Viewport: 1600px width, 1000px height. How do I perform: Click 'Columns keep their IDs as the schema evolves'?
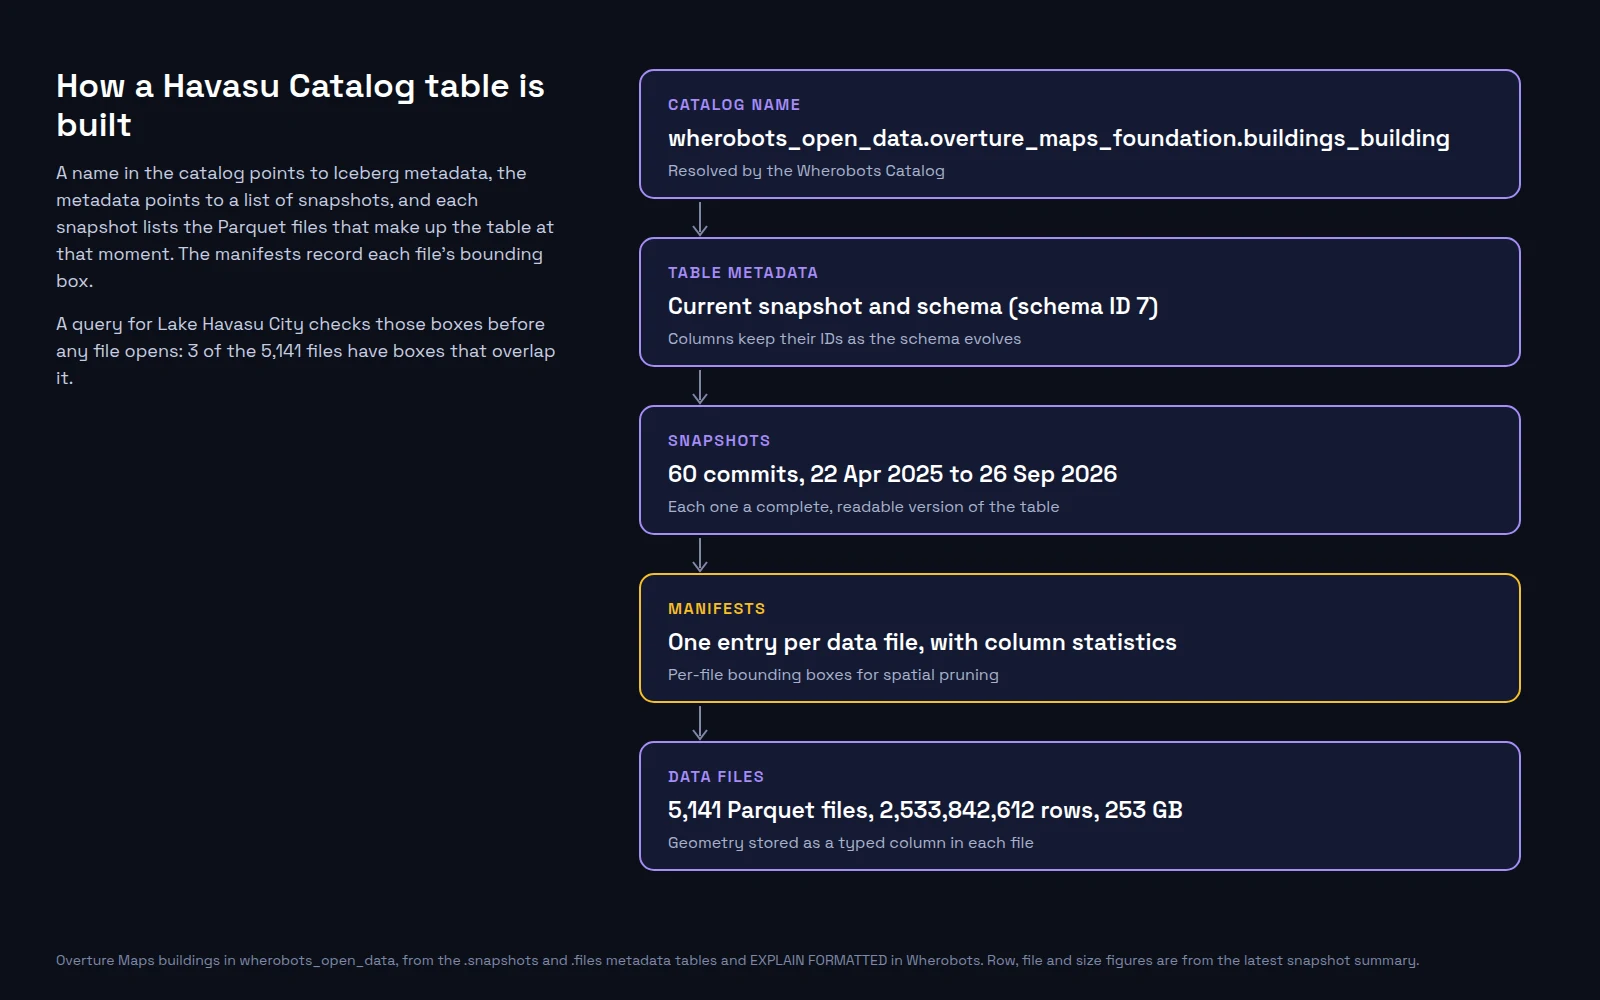point(844,339)
